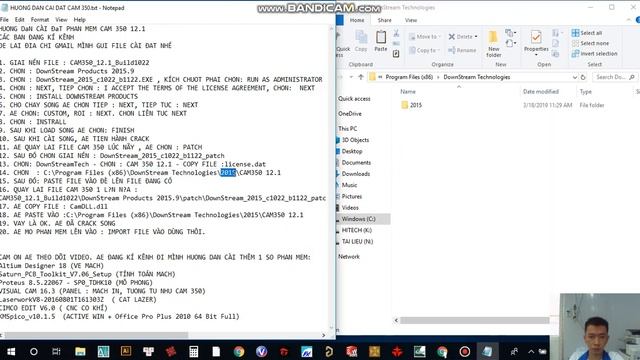Screen dimensions: 640x360
Task: Click the Rename button in Organize group
Action: pyautogui.click(x=462, y=50)
